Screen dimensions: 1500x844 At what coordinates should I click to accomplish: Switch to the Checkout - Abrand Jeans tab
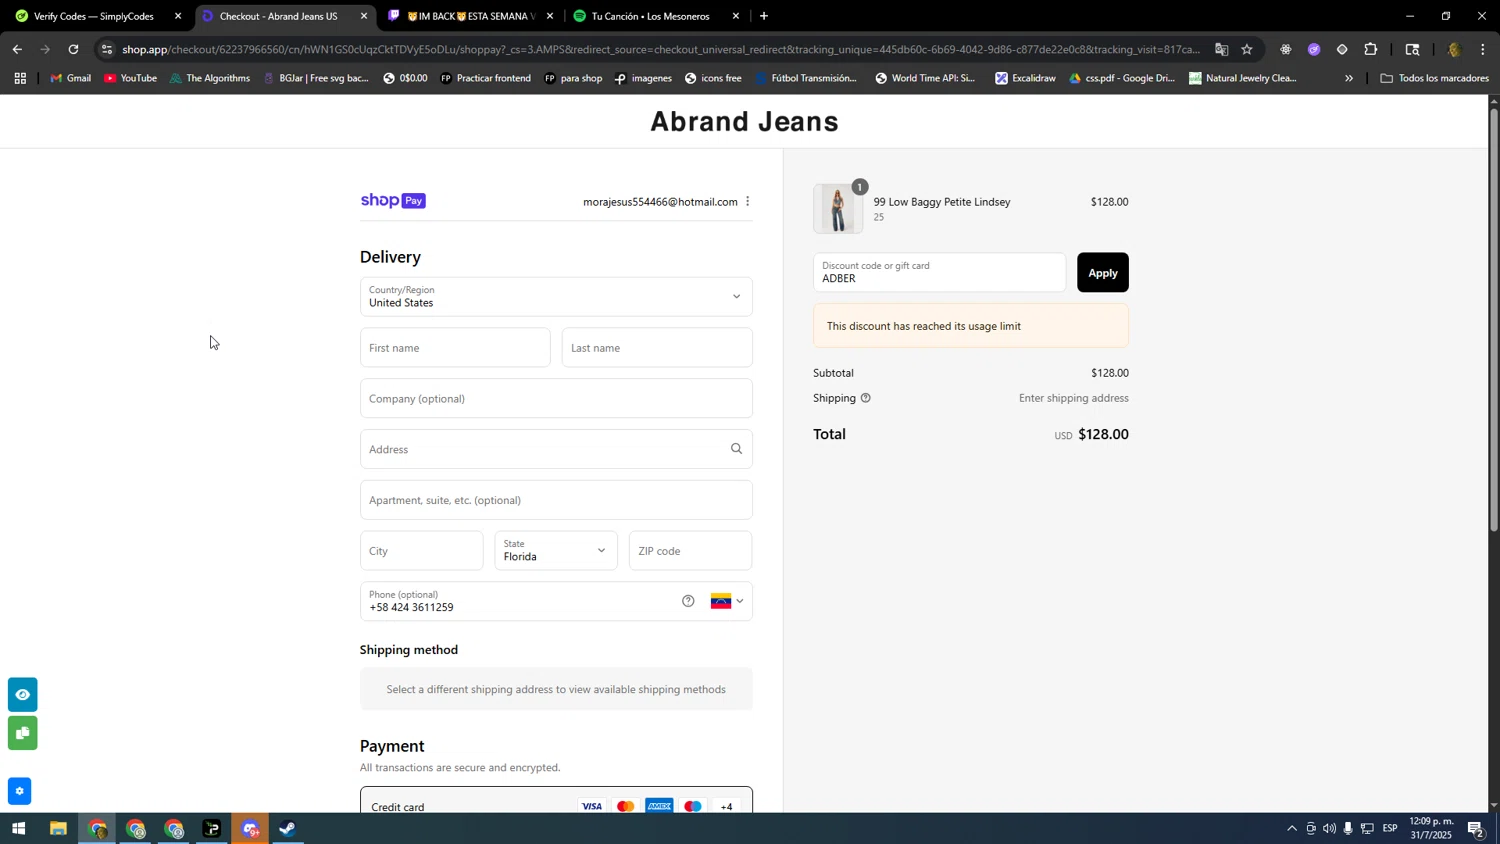tap(277, 16)
